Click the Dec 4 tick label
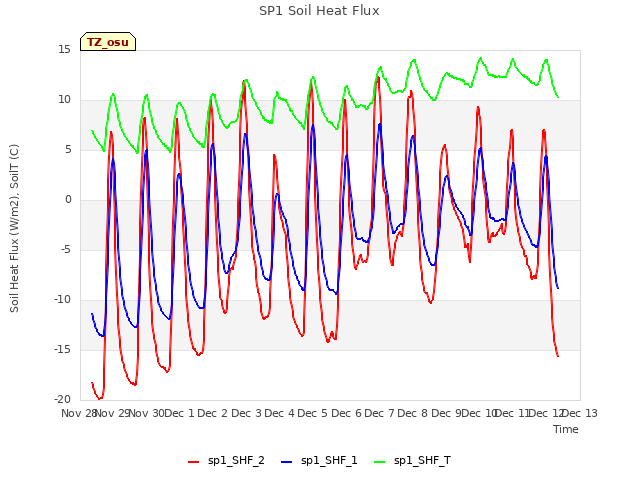This screenshot has height=480, width=640. pos(279,413)
